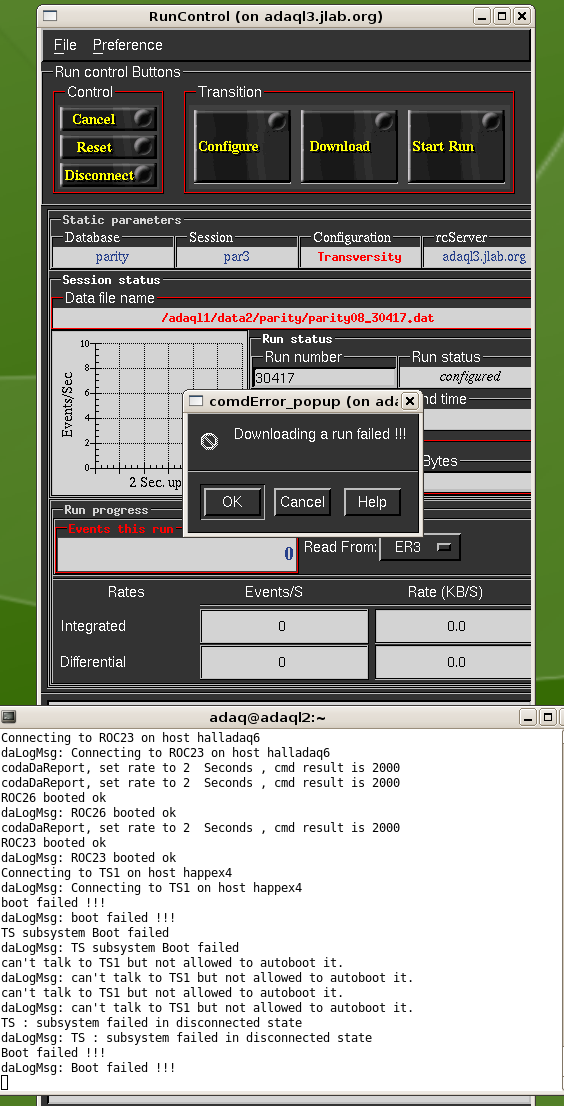Click the Cancel control button with indicator light

(108, 119)
